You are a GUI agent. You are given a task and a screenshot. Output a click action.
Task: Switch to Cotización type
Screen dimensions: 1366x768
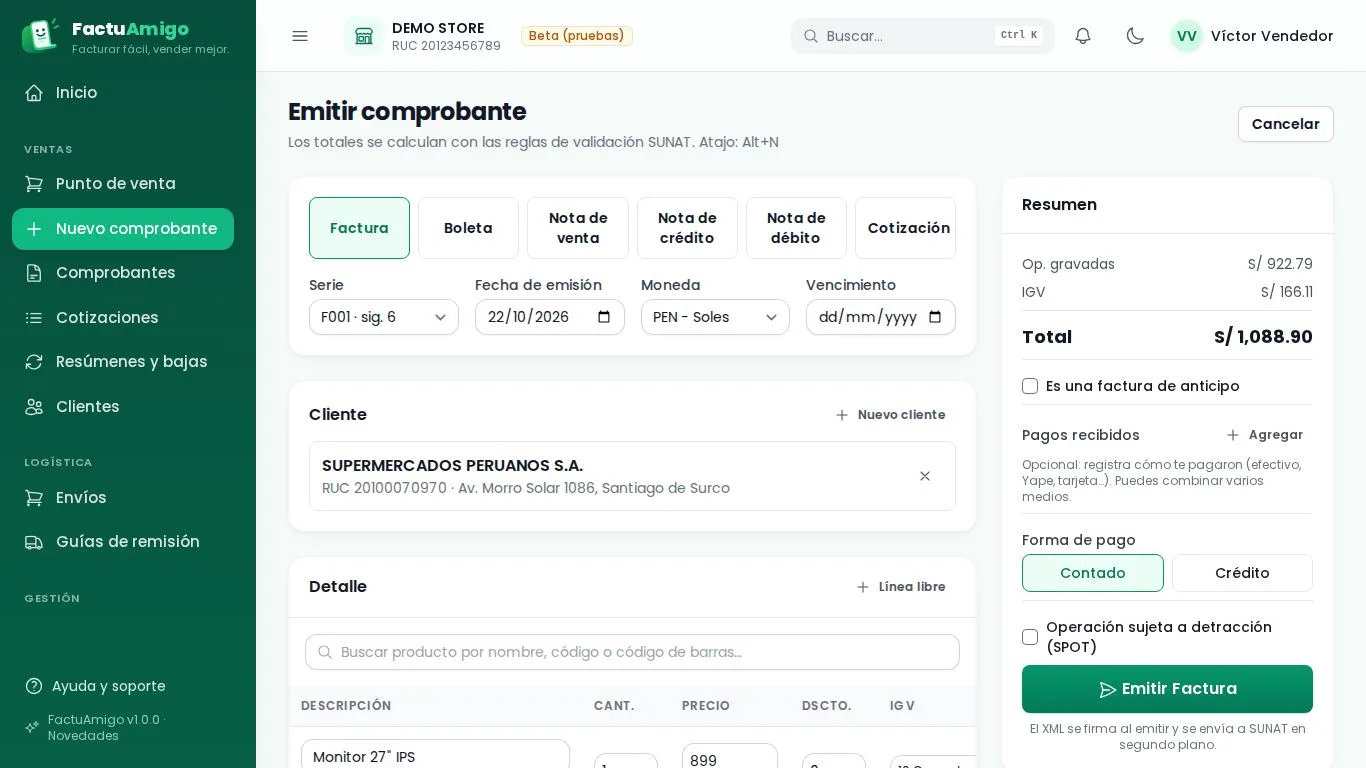pyautogui.click(x=906, y=228)
